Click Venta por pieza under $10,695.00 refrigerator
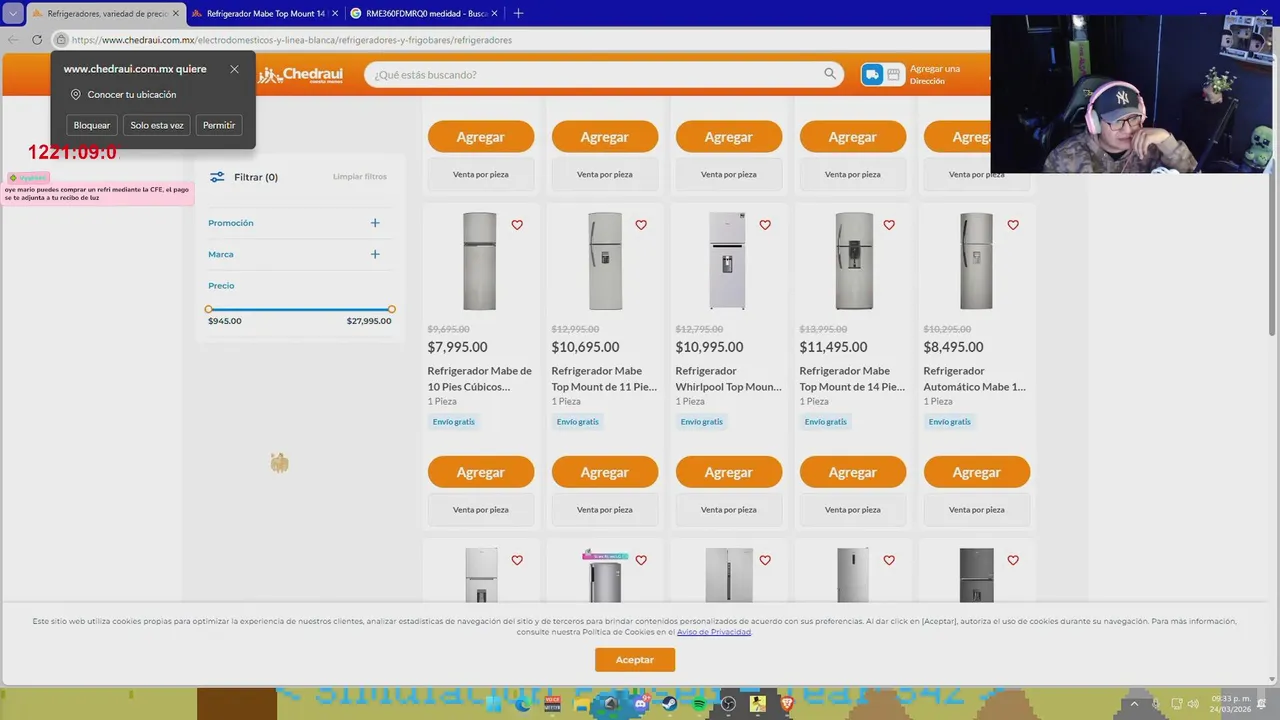The image size is (1280, 720). pos(605,510)
